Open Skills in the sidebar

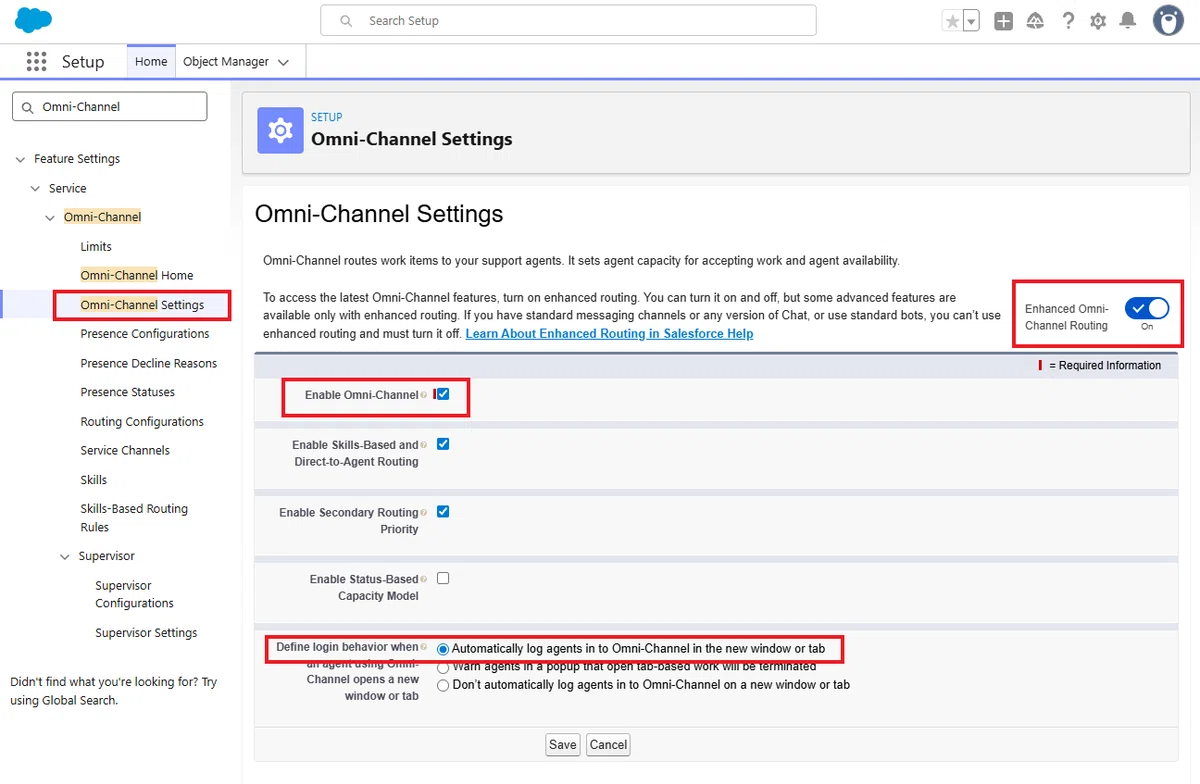click(x=94, y=480)
